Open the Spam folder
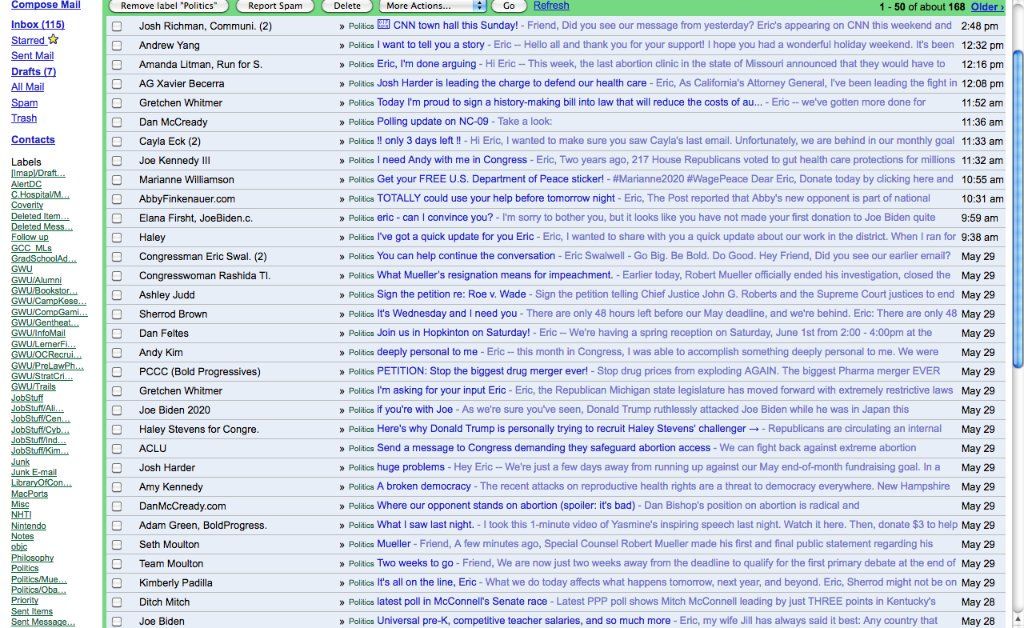Viewport: 1024px width, 628px height. (x=24, y=103)
